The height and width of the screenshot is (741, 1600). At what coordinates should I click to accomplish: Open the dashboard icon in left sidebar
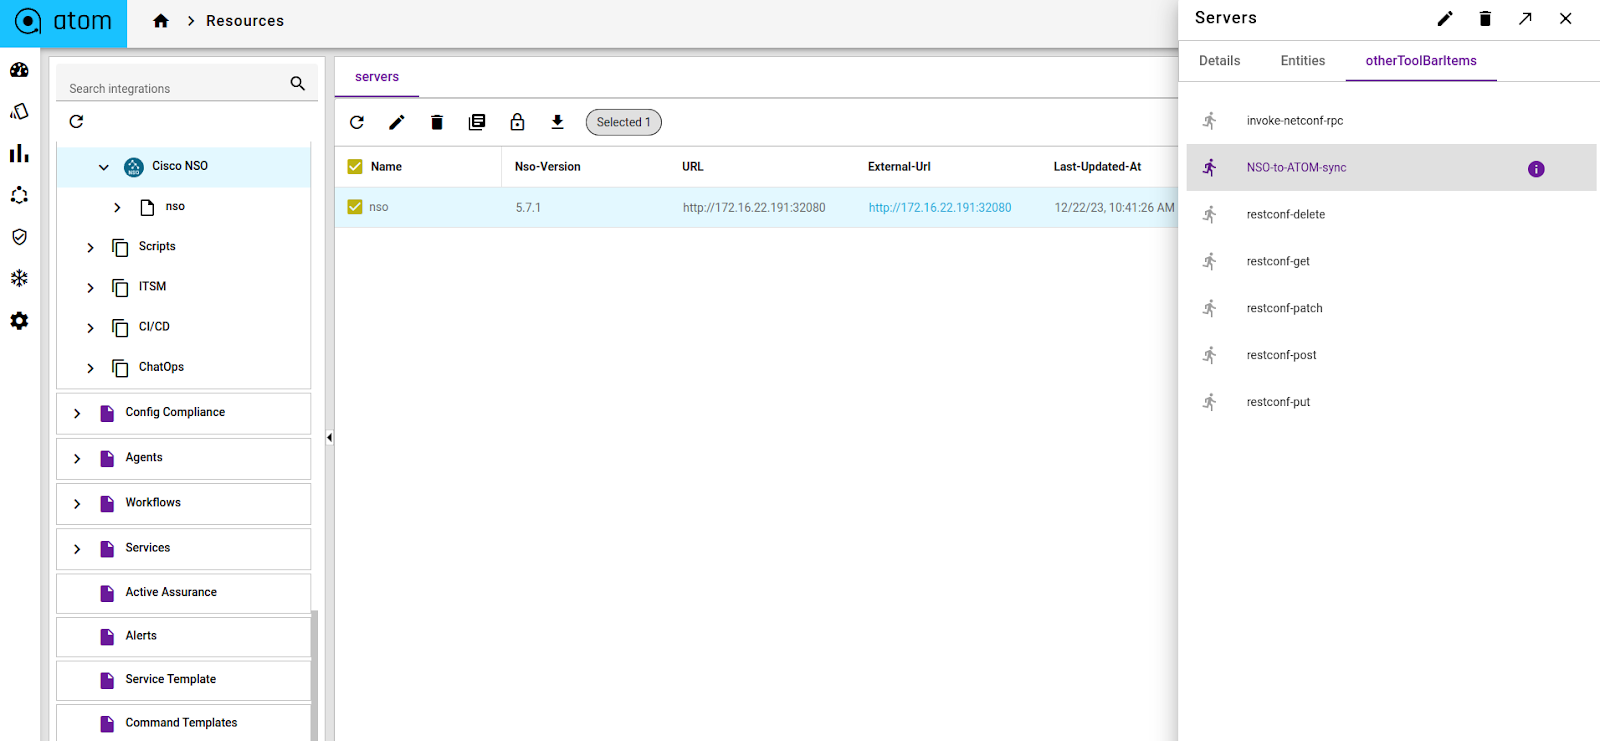19,70
